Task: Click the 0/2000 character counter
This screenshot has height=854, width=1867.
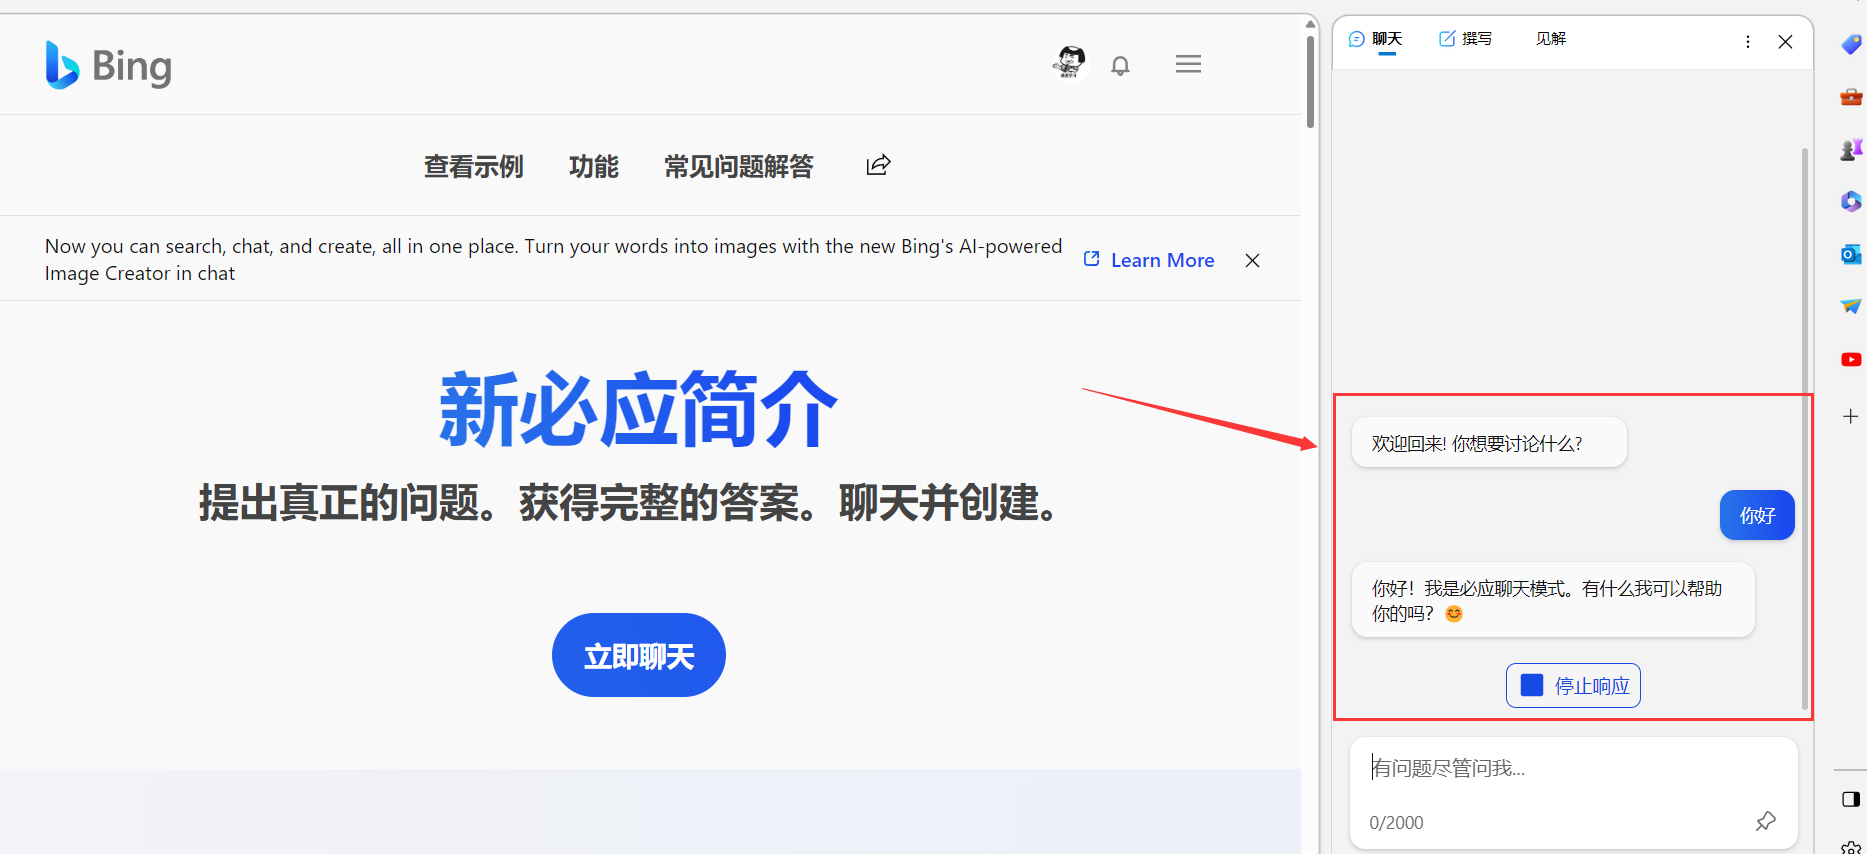Action: tap(1396, 822)
